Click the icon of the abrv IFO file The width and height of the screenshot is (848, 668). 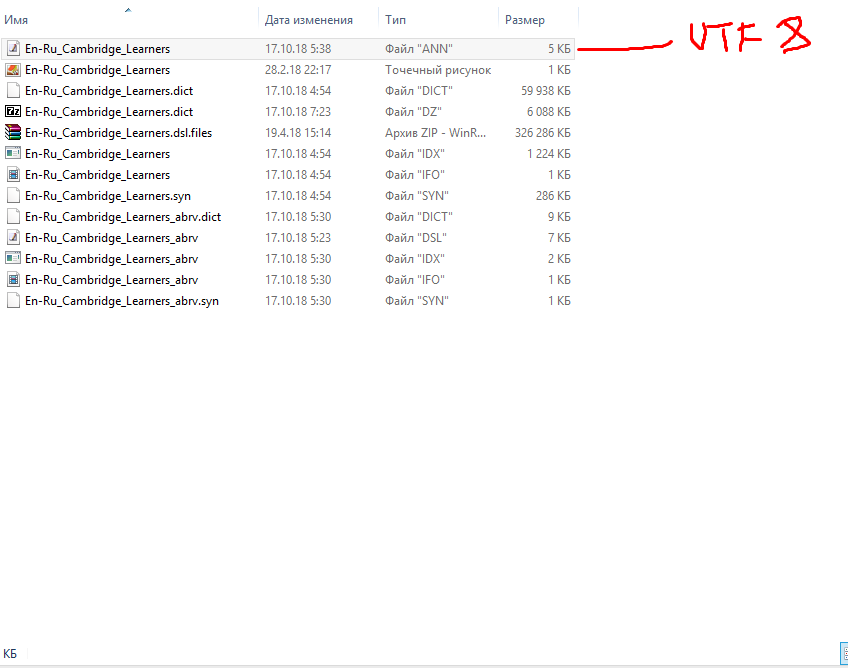(13, 280)
